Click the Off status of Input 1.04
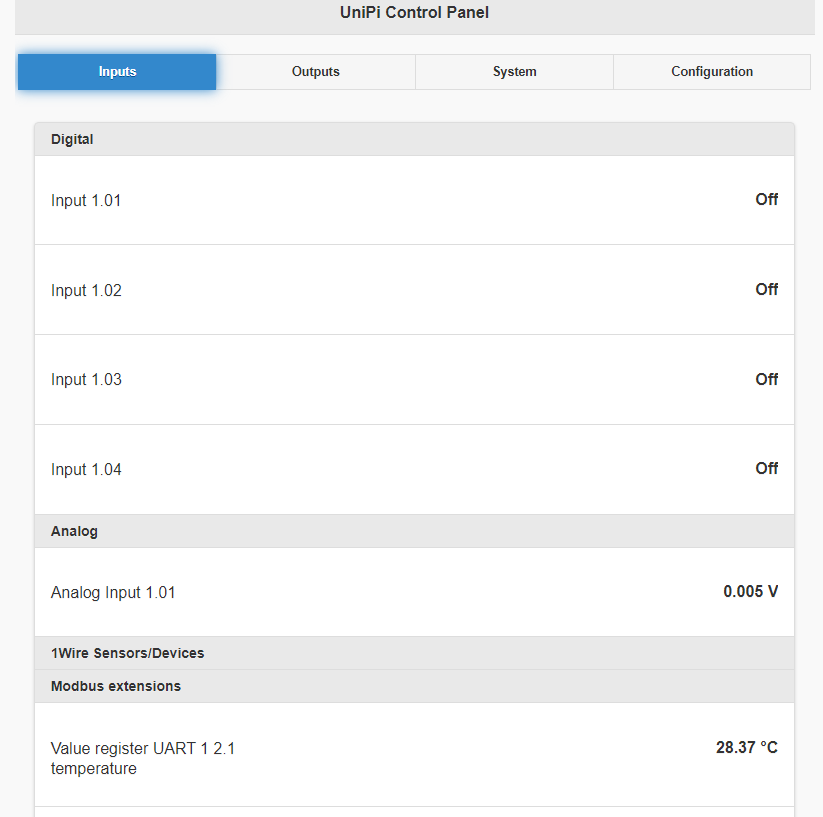The image size is (823, 817). tap(766, 469)
